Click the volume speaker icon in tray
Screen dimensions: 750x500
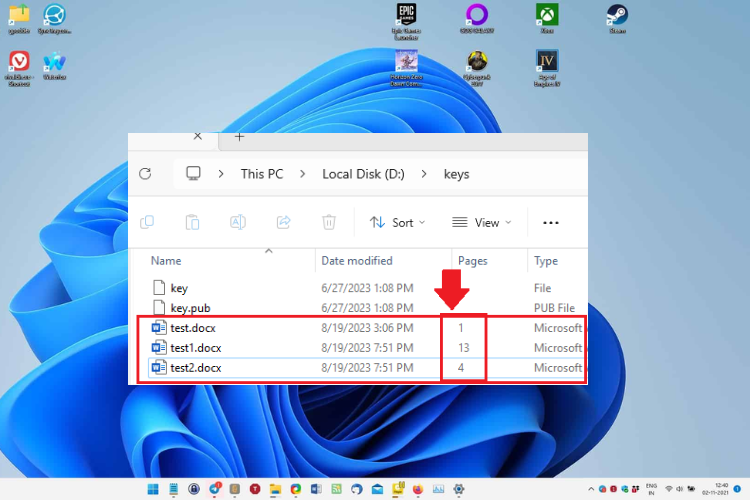[680, 489]
